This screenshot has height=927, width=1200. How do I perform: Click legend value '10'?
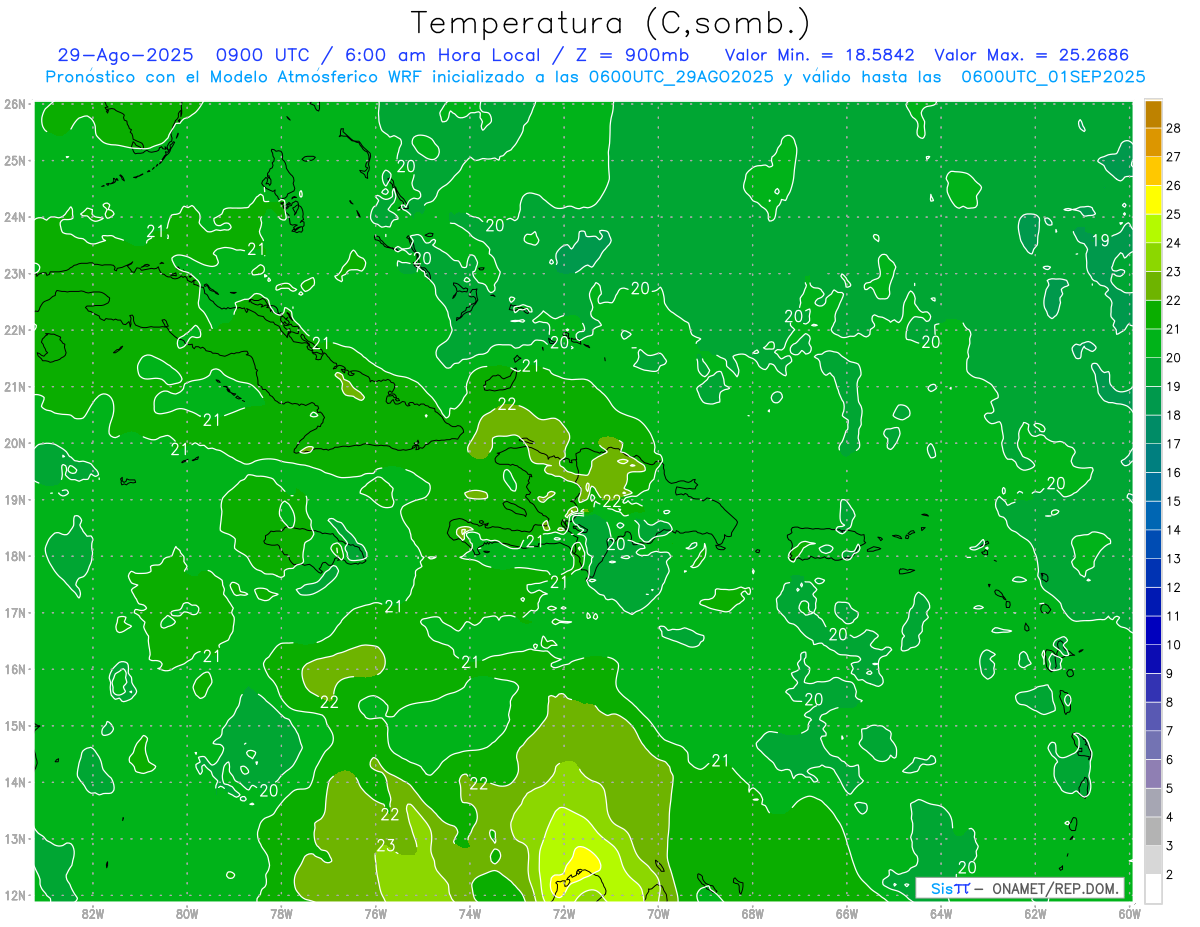(x=1173, y=645)
